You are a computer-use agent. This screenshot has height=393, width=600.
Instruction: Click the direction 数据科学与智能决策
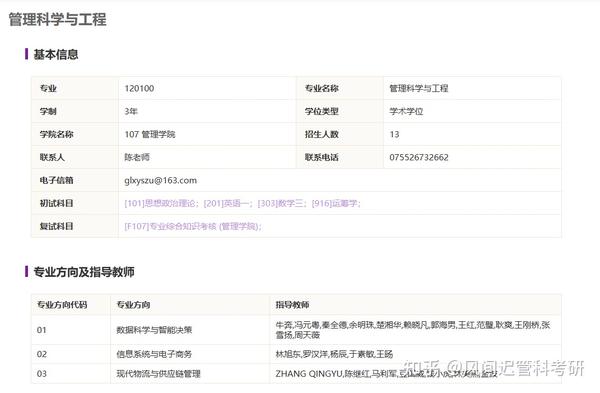154,330
